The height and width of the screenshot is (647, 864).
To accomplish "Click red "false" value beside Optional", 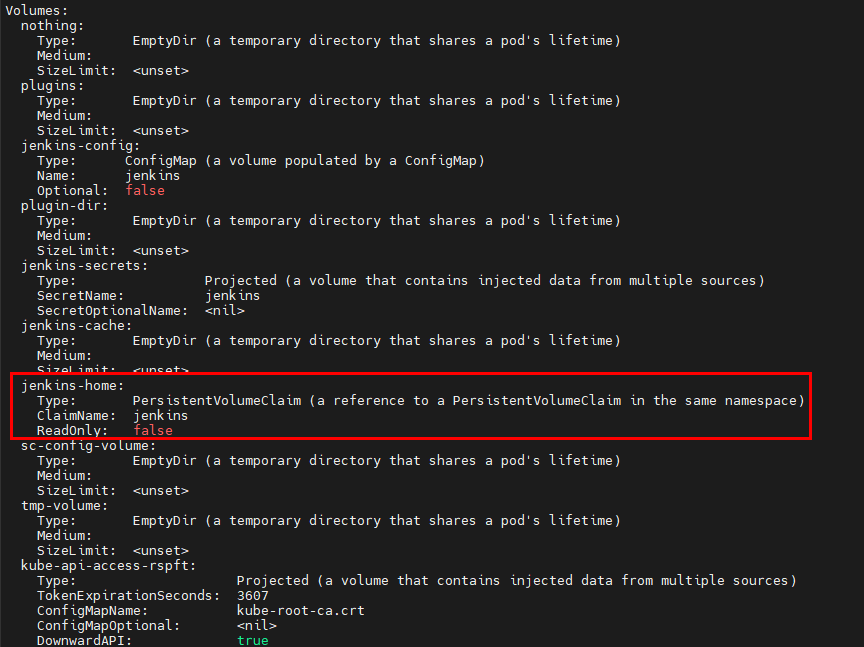I will click(x=145, y=191).
